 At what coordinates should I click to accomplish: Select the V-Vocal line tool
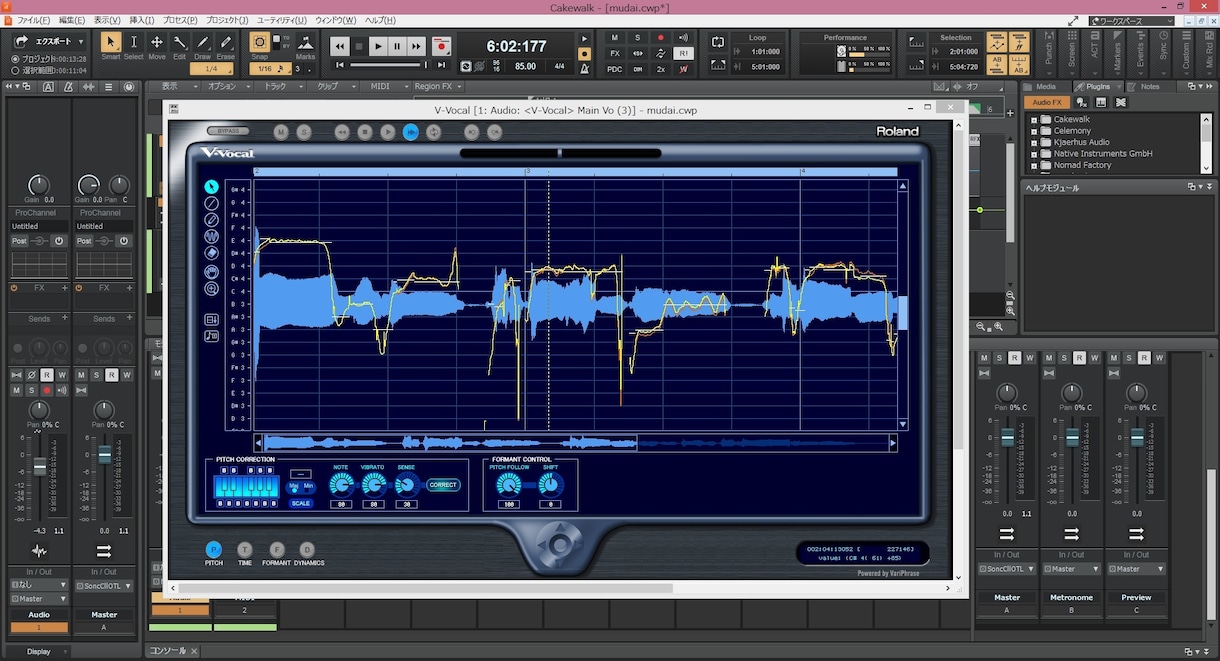pyautogui.click(x=212, y=203)
